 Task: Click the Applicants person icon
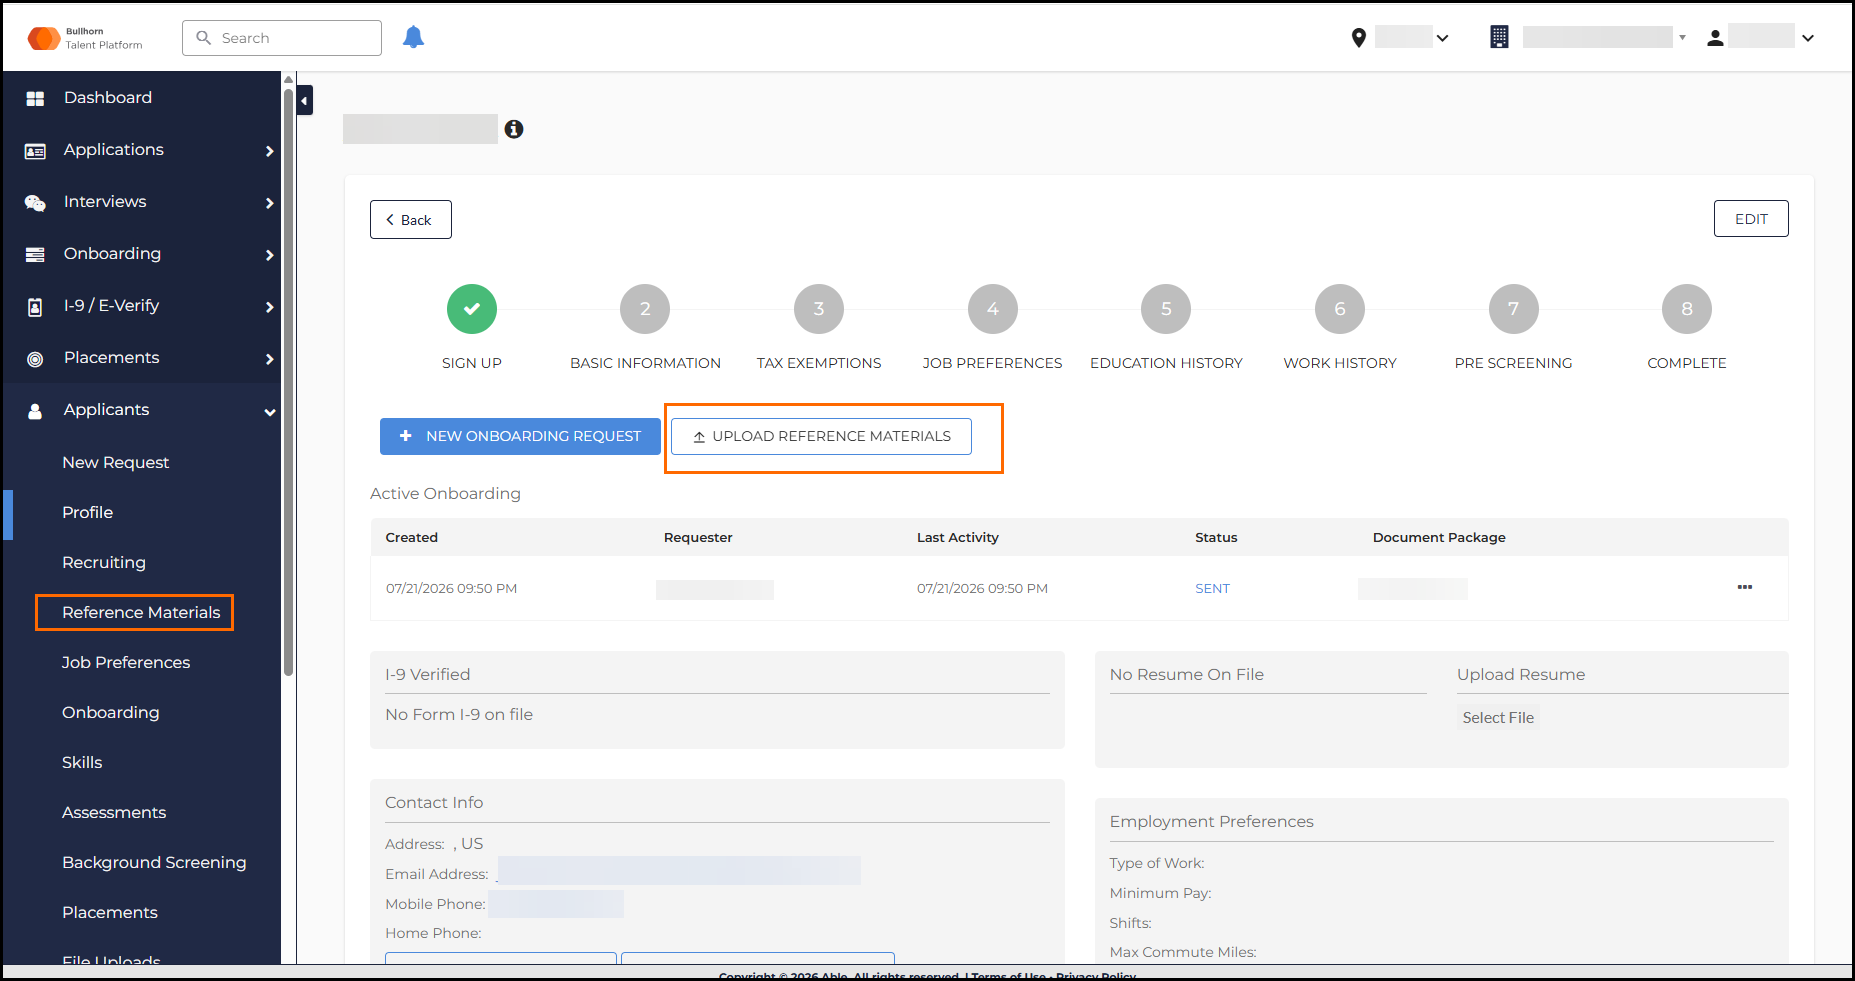coord(35,411)
